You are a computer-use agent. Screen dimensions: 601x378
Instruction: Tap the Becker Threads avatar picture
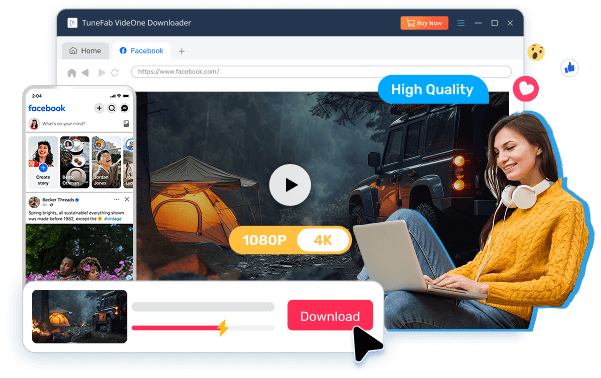[34, 202]
